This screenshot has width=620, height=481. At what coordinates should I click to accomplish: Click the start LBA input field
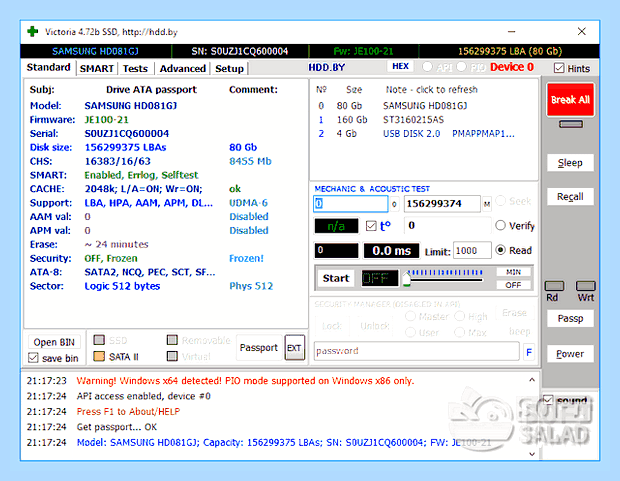pyautogui.click(x=351, y=204)
